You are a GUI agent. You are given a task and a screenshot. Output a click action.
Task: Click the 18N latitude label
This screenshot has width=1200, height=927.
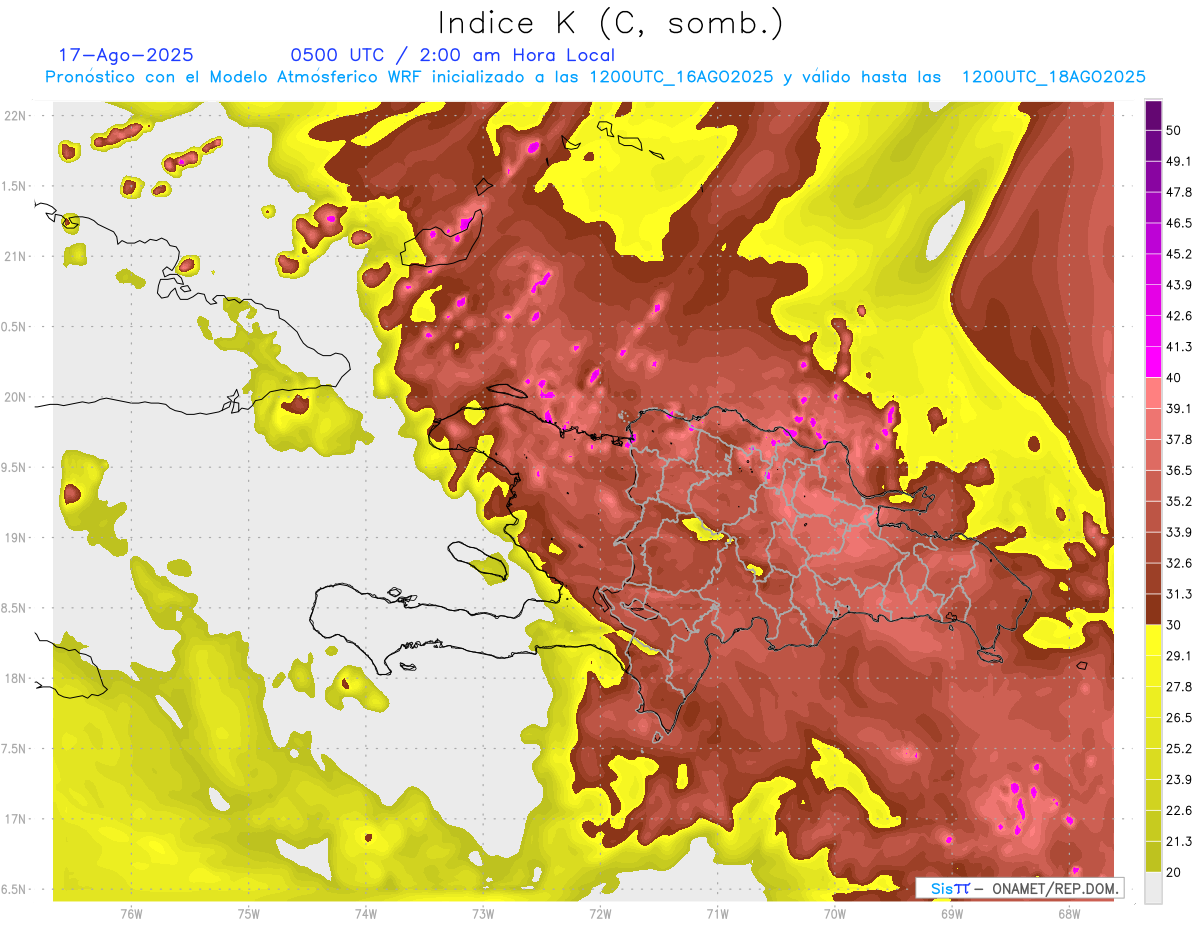pyautogui.click(x=15, y=679)
